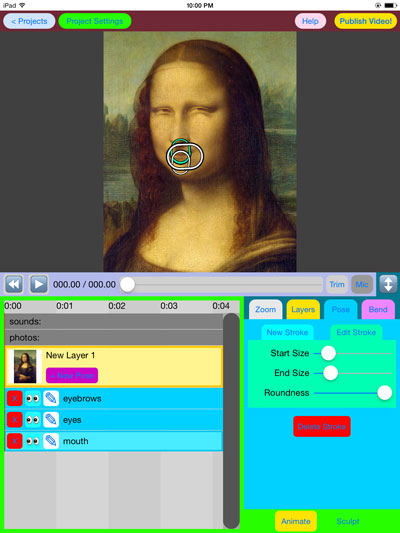The image size is (400, 533).
Task: Delete the eyes layer with red X
Action: (15, 420)
